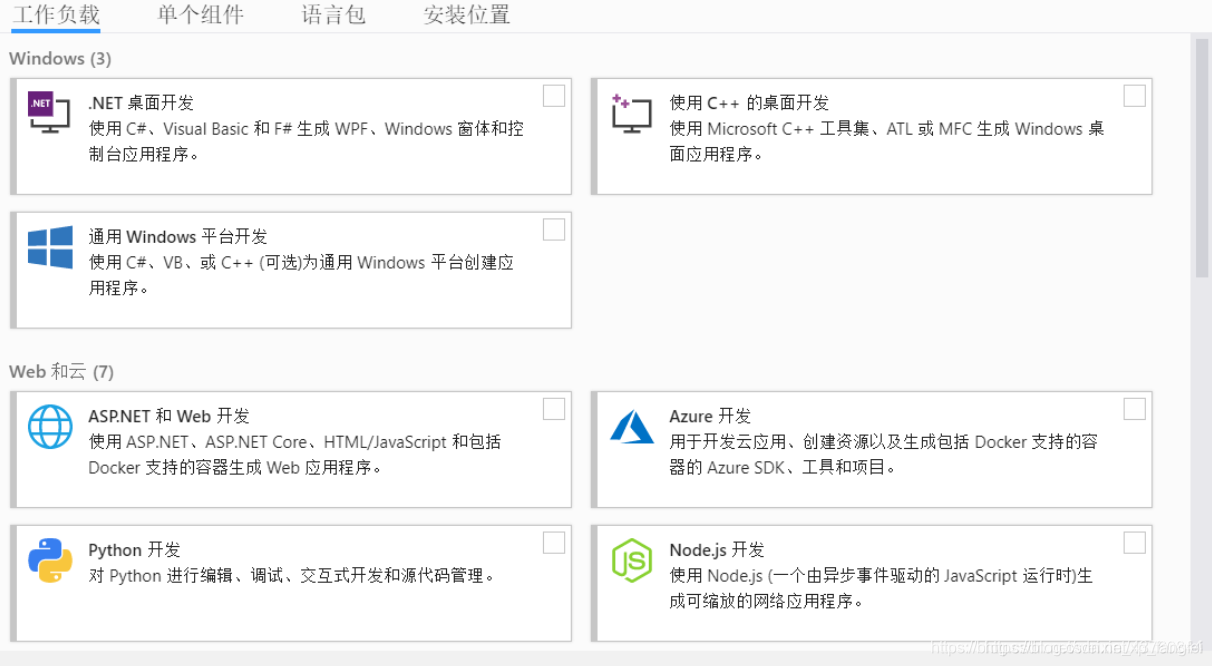Click the description text under Azure 开发
Image resolution: width=1212 pixels, height=666 pixels.
[883, 454]
